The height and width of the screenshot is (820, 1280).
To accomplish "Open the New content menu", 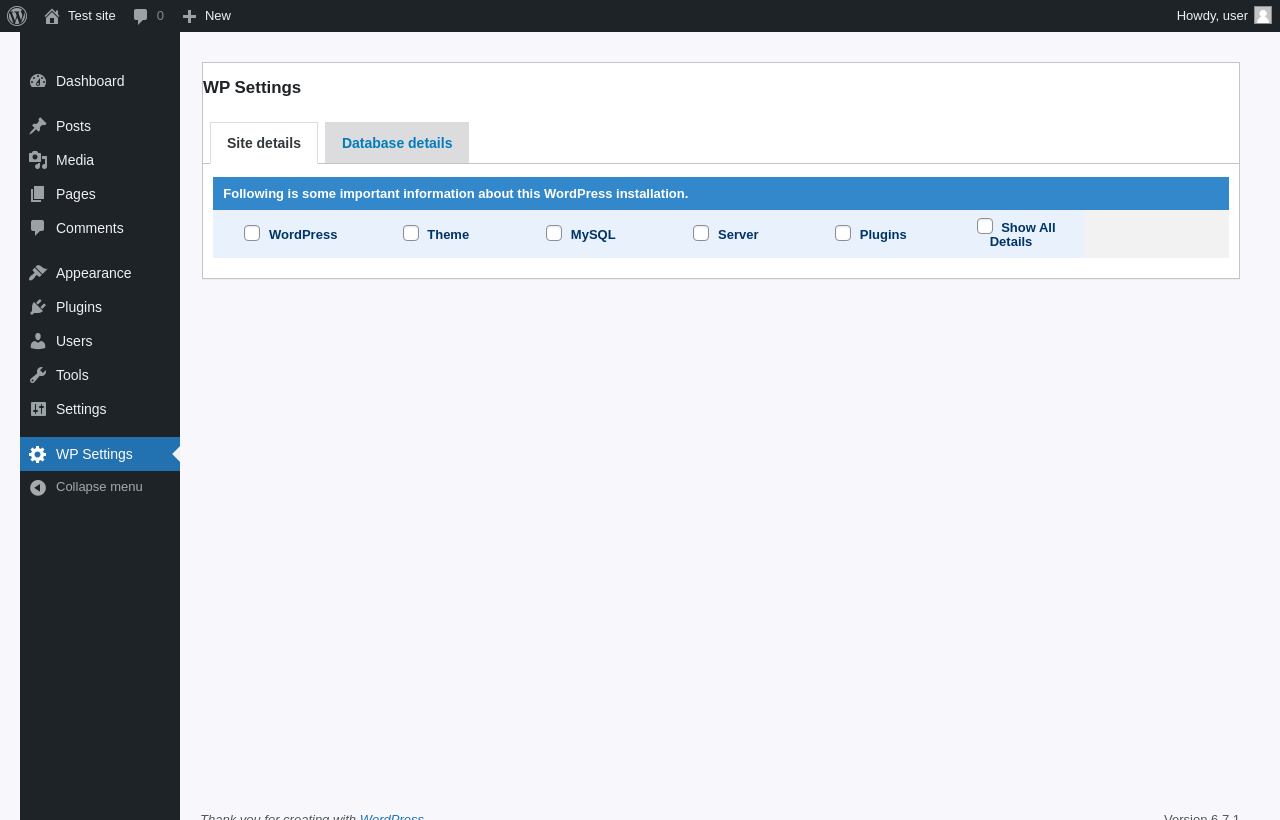I will 206,16.
